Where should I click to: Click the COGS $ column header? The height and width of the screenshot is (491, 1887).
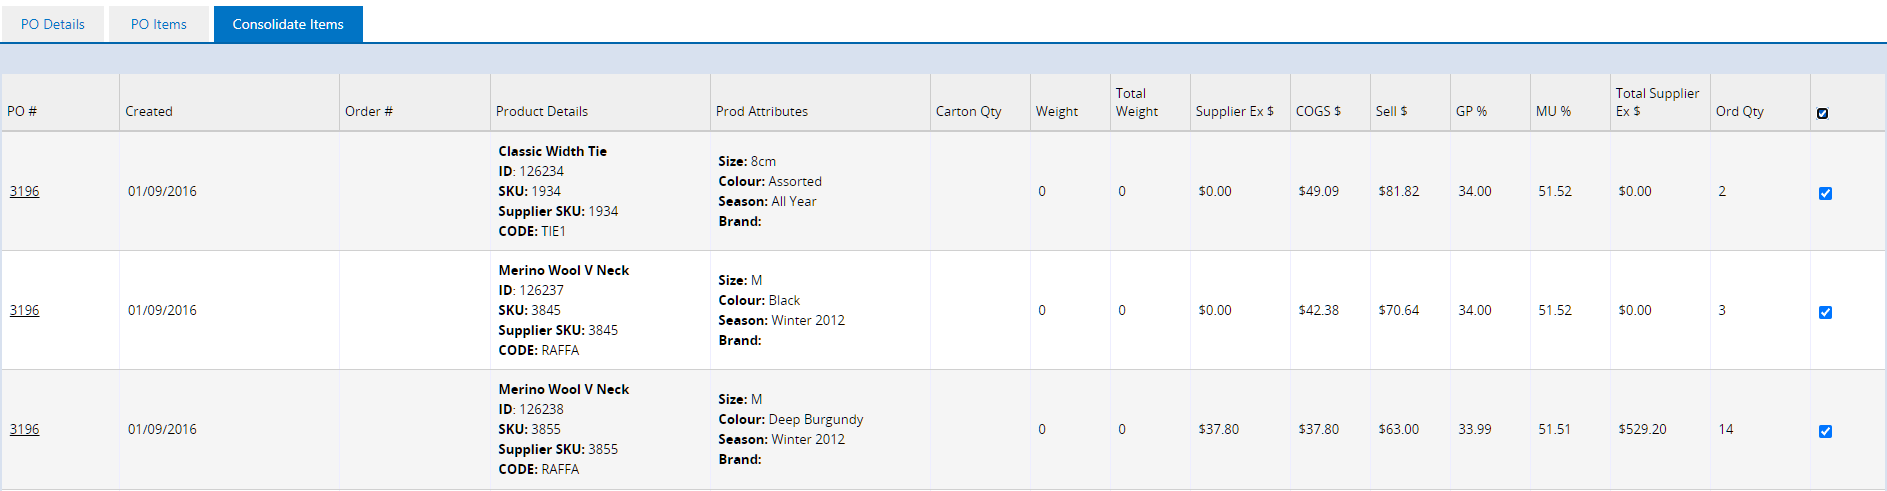[x=1319, y=111]
